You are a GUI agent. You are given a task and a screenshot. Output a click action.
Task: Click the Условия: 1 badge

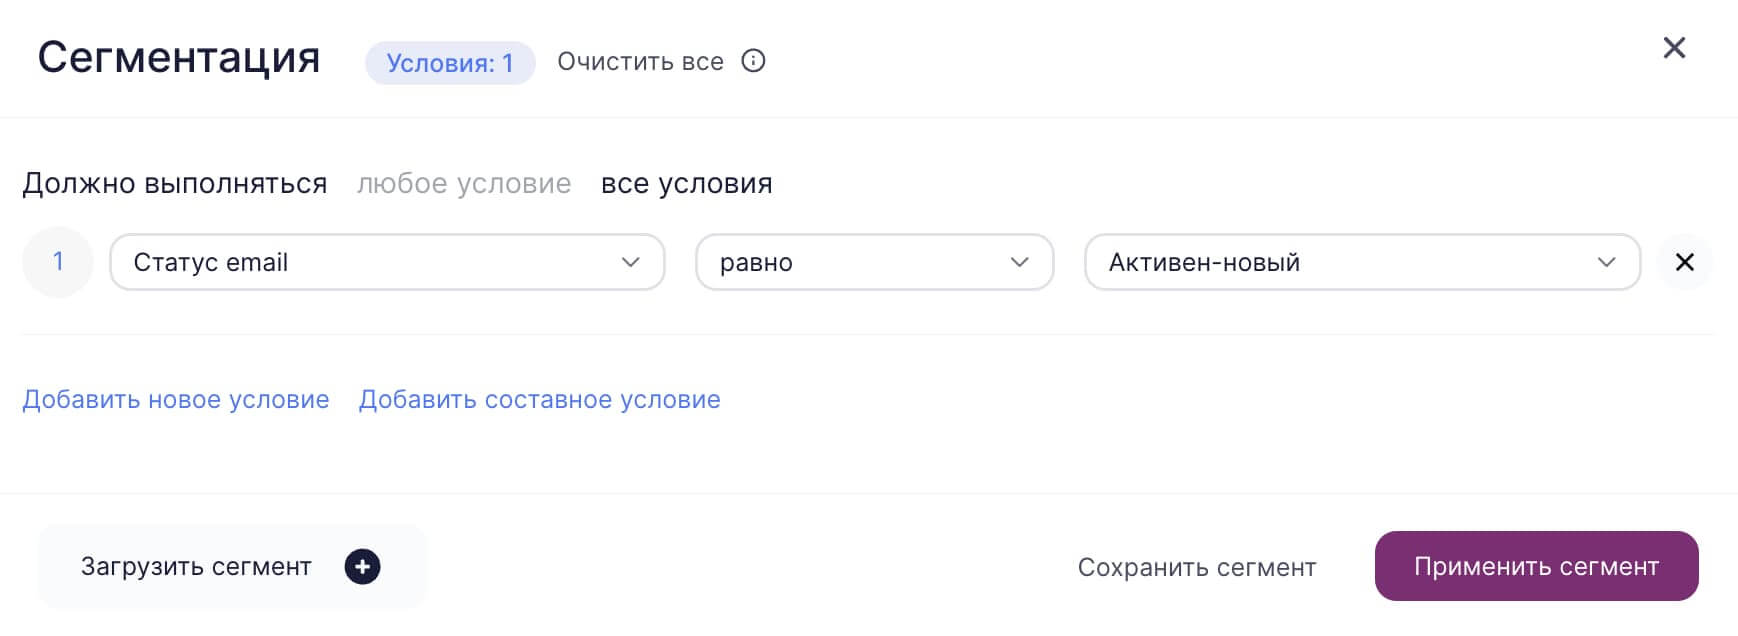click(x=450, y=63)
